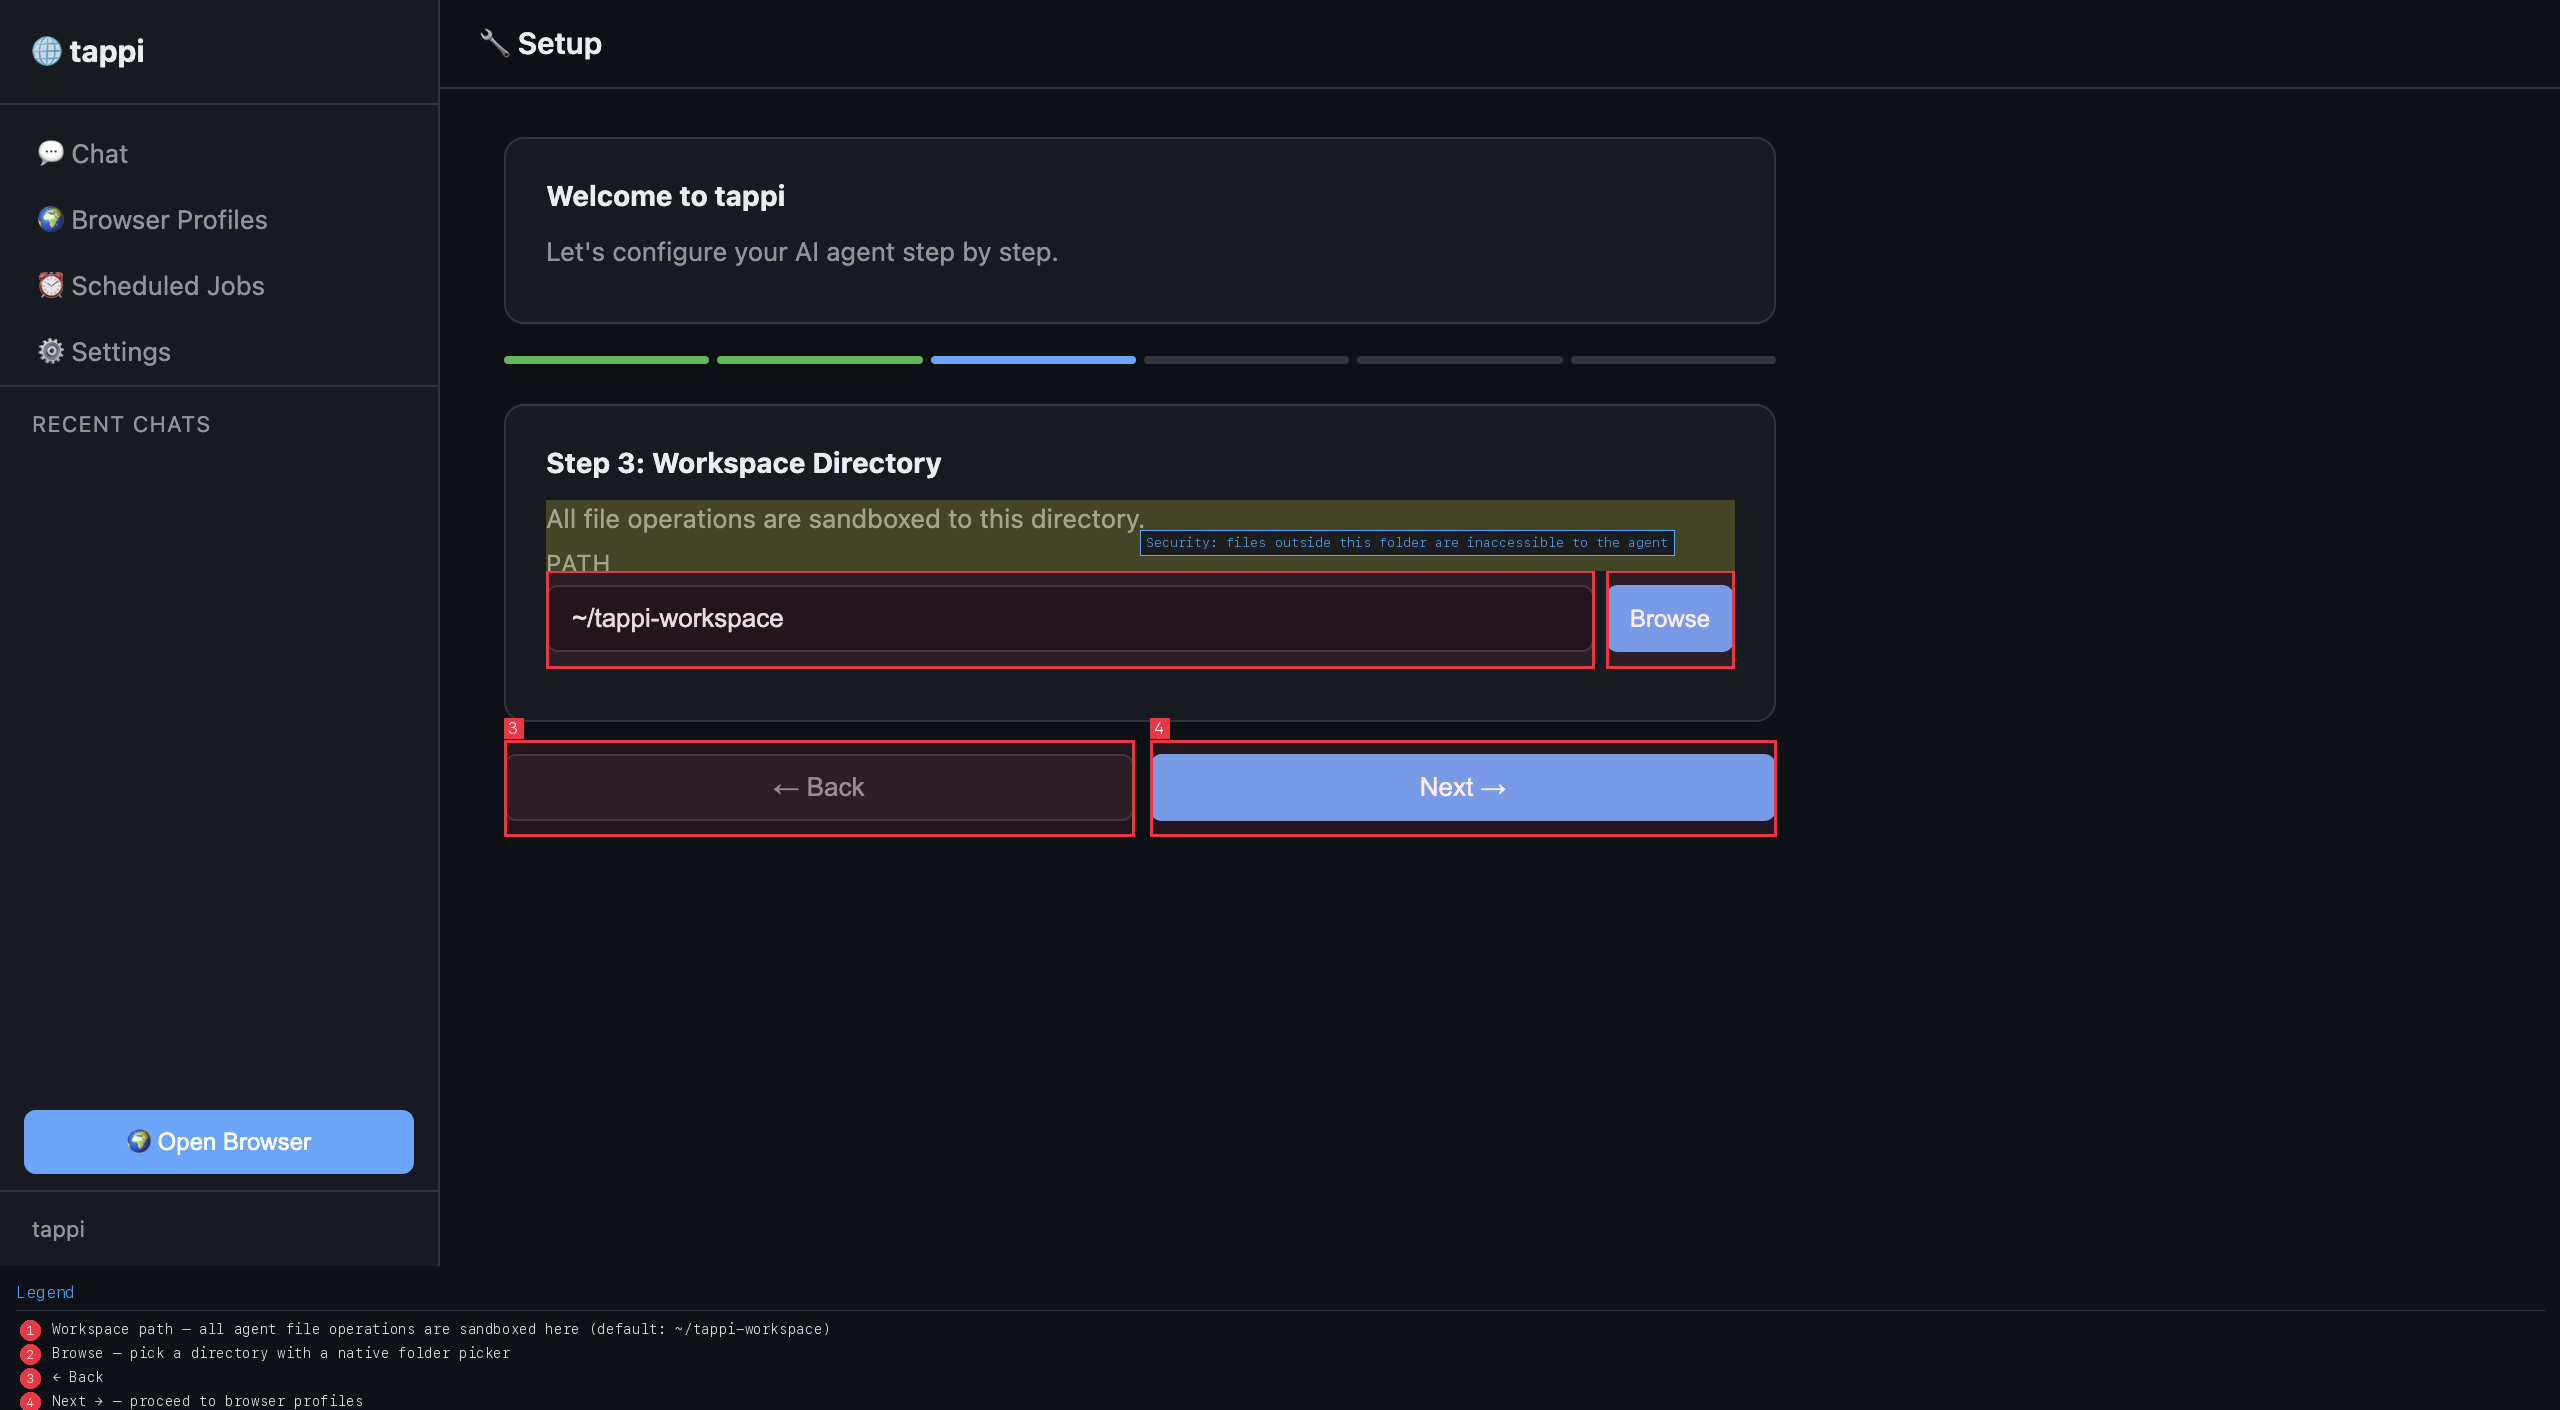Click the Browser Profiles globe icon
Image resolution: width=2560 pixels, height=1410 pixels.
[50, 219]
